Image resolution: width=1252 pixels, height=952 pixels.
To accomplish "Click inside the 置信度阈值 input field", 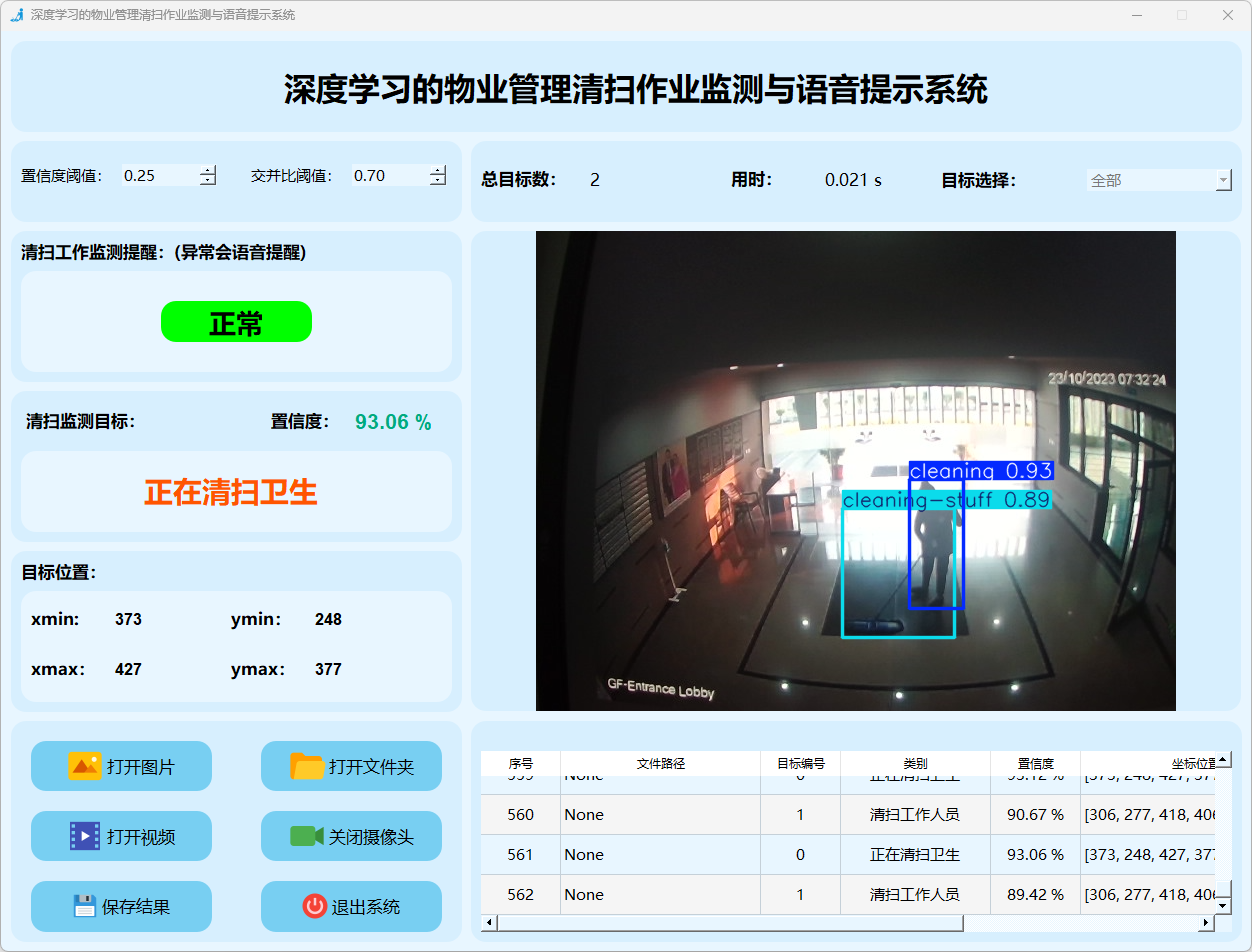I will point(158,176).
